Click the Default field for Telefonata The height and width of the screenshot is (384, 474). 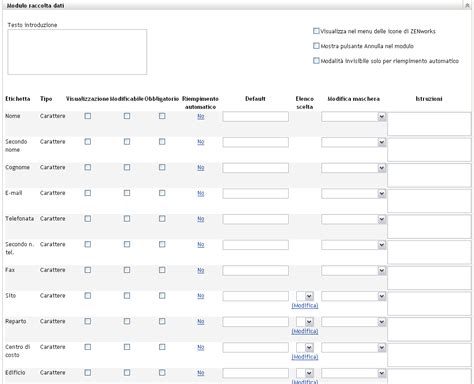[256, 219]
